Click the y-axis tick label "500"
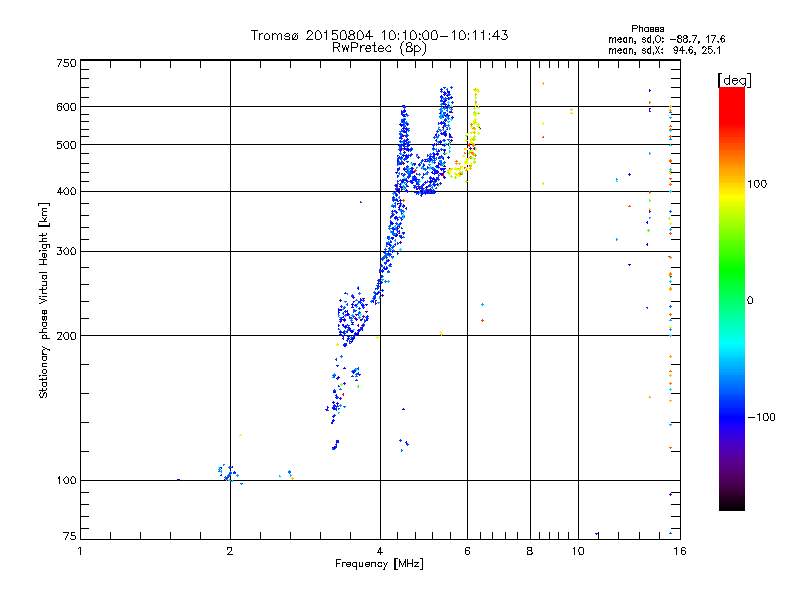 tap(66, 145)
